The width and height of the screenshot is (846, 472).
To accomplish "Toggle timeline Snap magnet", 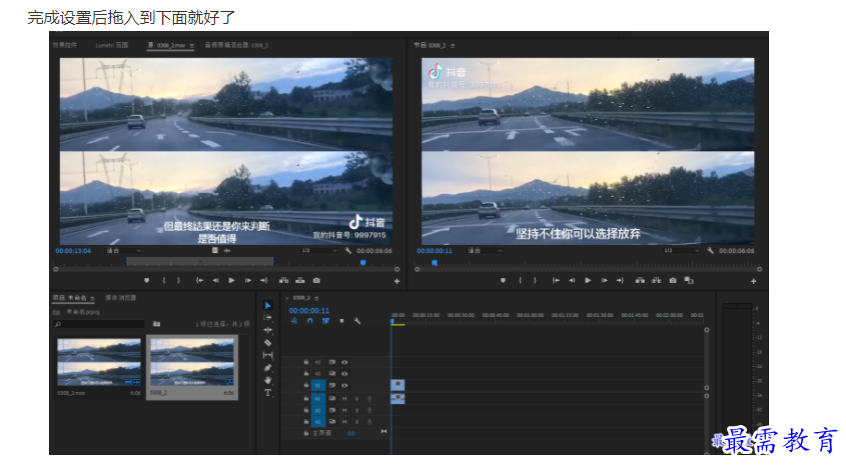I will [x=310, y=321].
